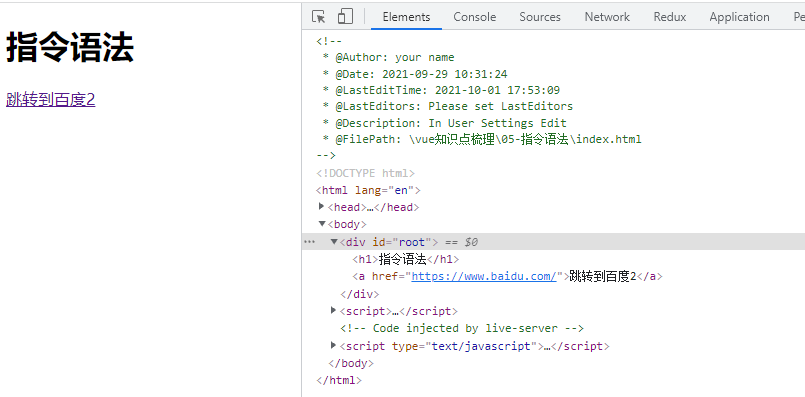The width and height of the screenshot is (805, 397).
Task: Switch to the Elements tab
Action: pyautogui.click(x=406, y=17)
